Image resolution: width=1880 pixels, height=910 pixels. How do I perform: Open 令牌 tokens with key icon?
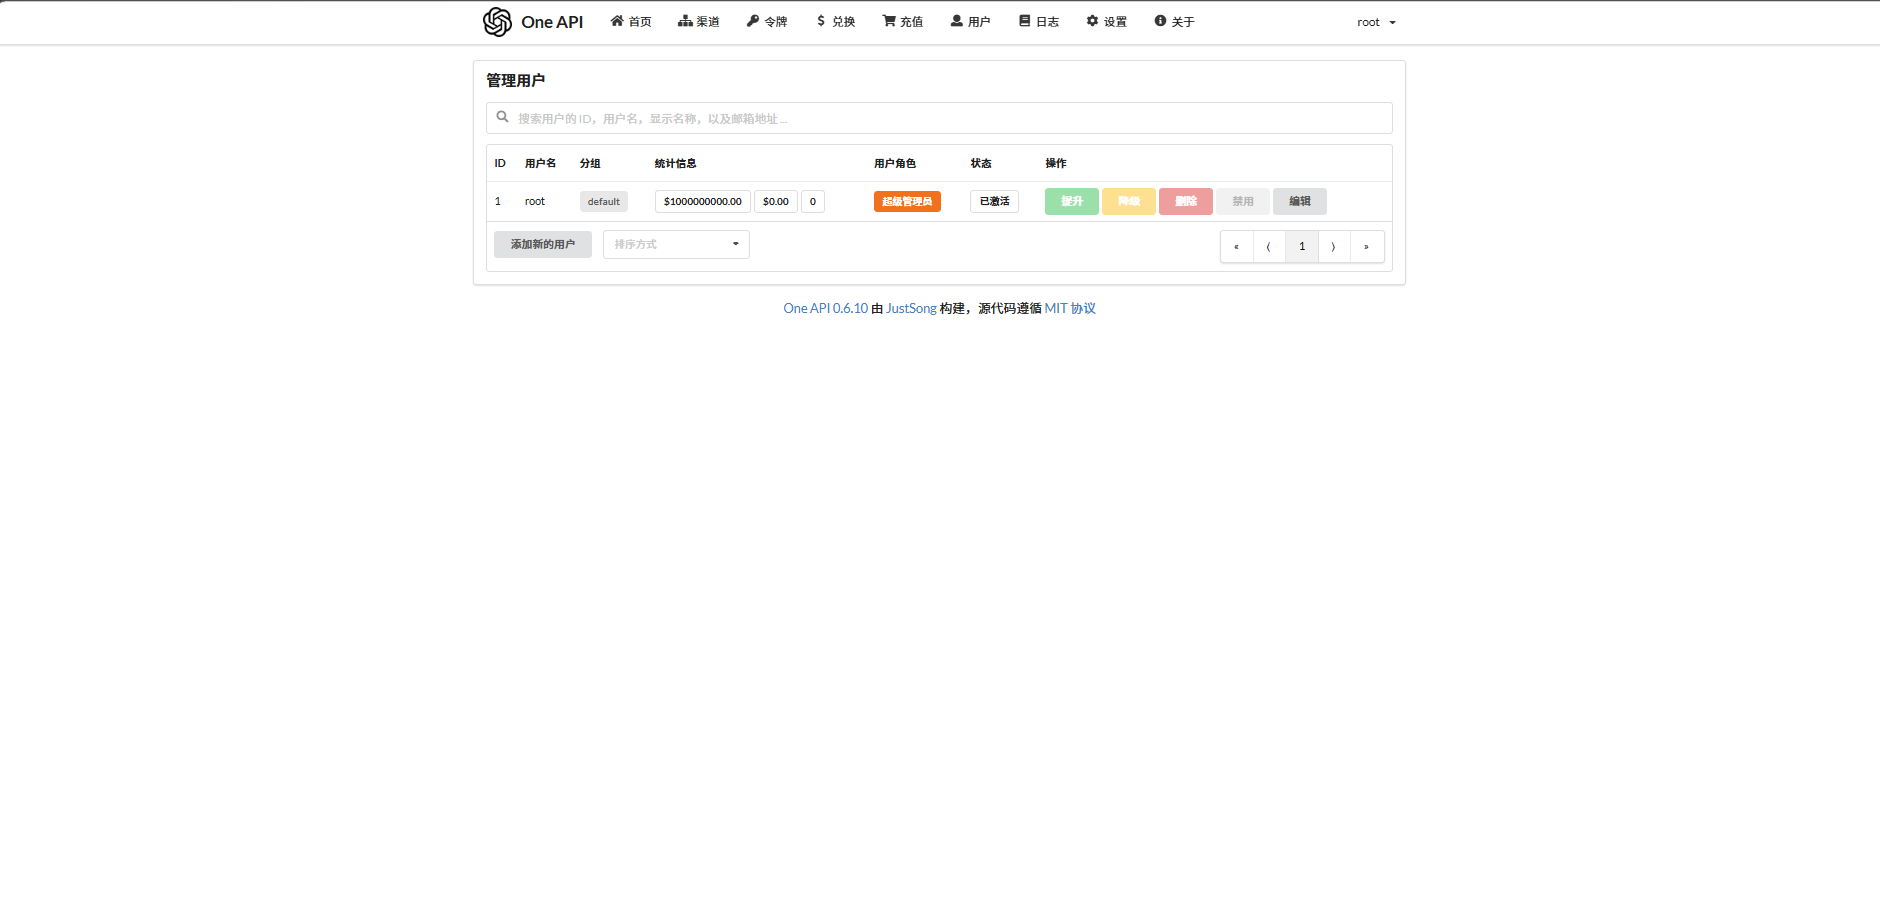click(767, 22)
